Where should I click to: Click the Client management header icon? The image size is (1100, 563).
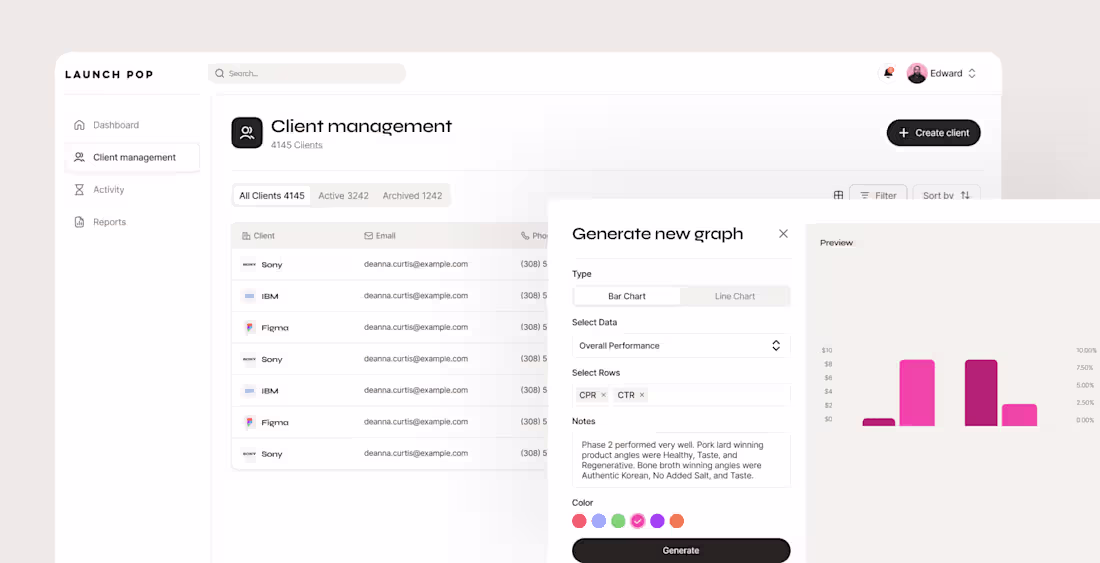[247, 133]
